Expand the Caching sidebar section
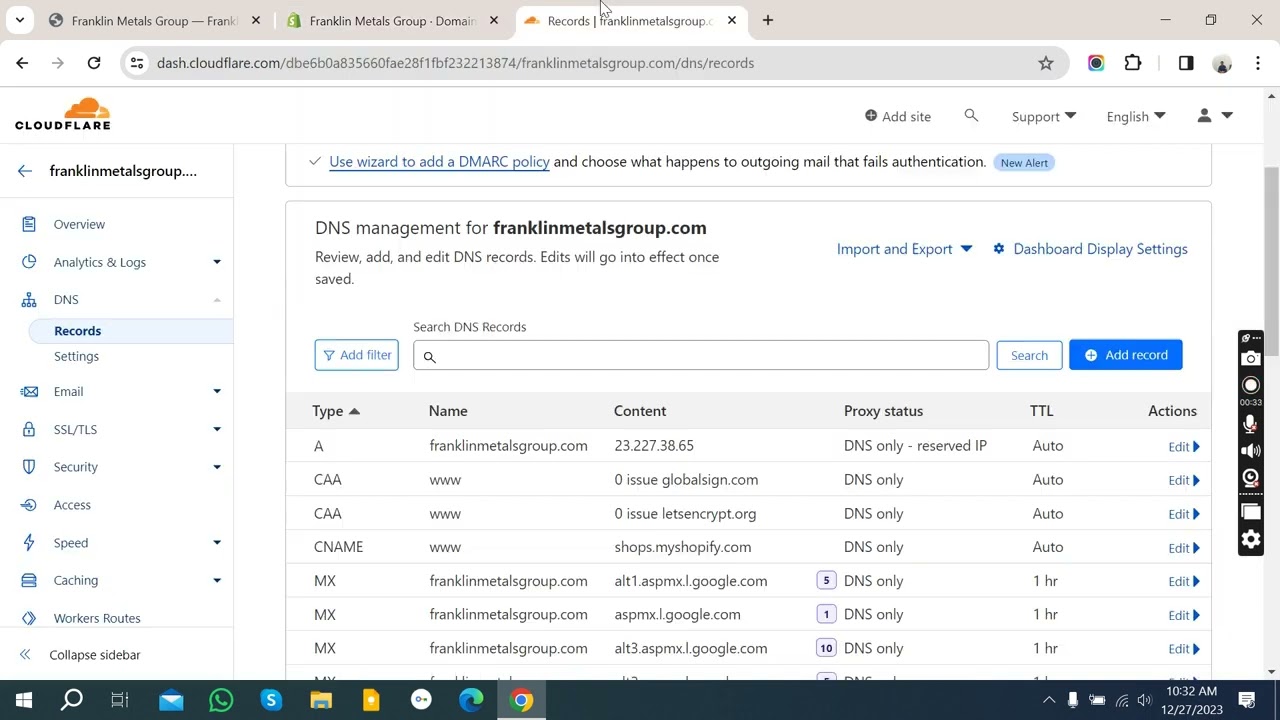The width and height of the screenshot is (1280, 720). pyautogui.click(x=217, y=580)
